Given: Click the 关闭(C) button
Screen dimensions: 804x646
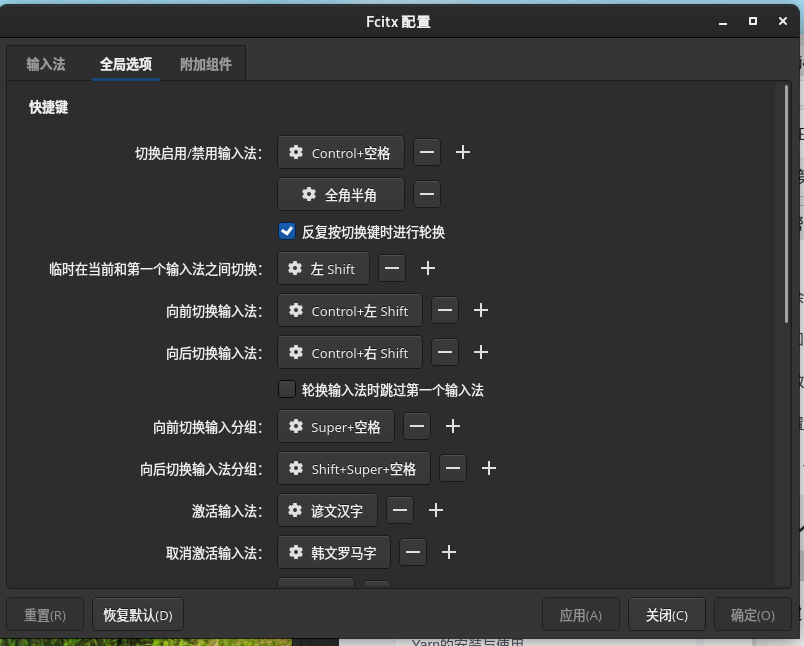Looking at the screenshot, I should click(667, 615).
